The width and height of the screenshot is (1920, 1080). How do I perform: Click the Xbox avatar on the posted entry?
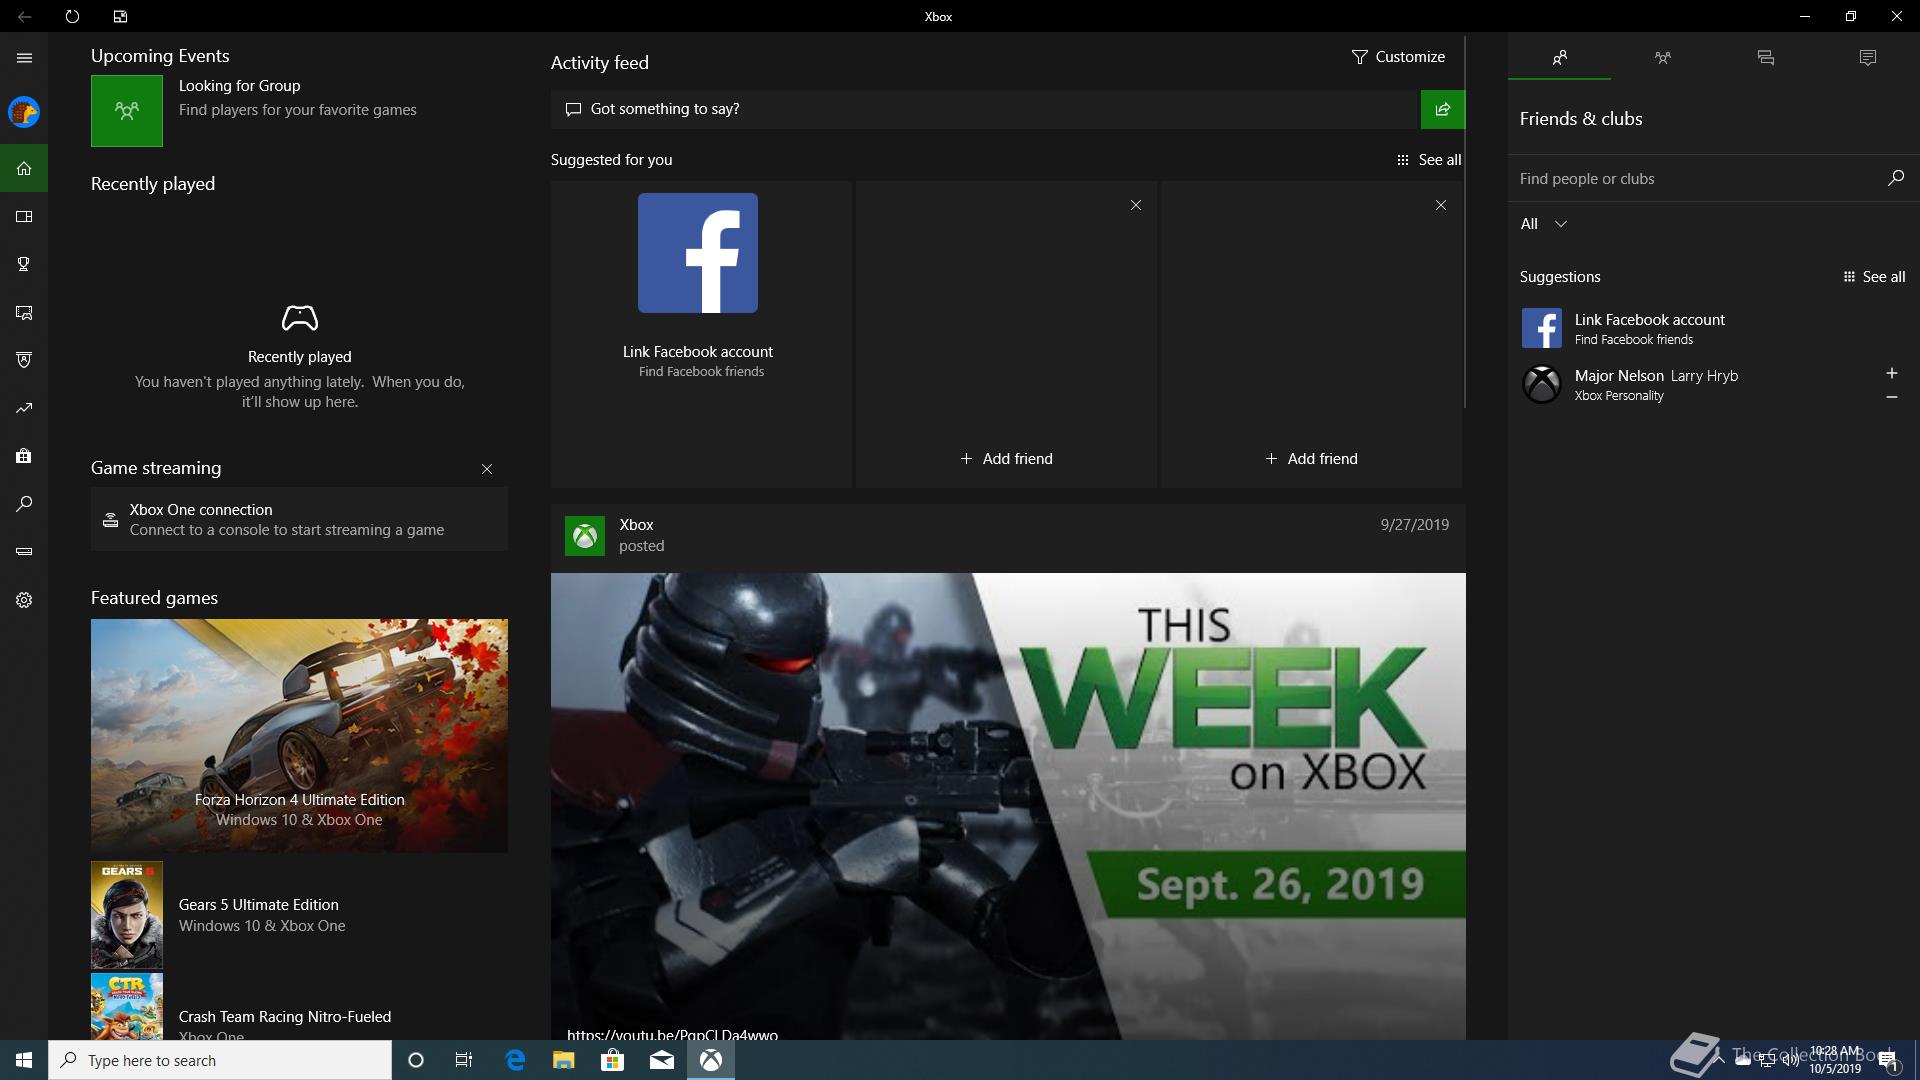585,536
